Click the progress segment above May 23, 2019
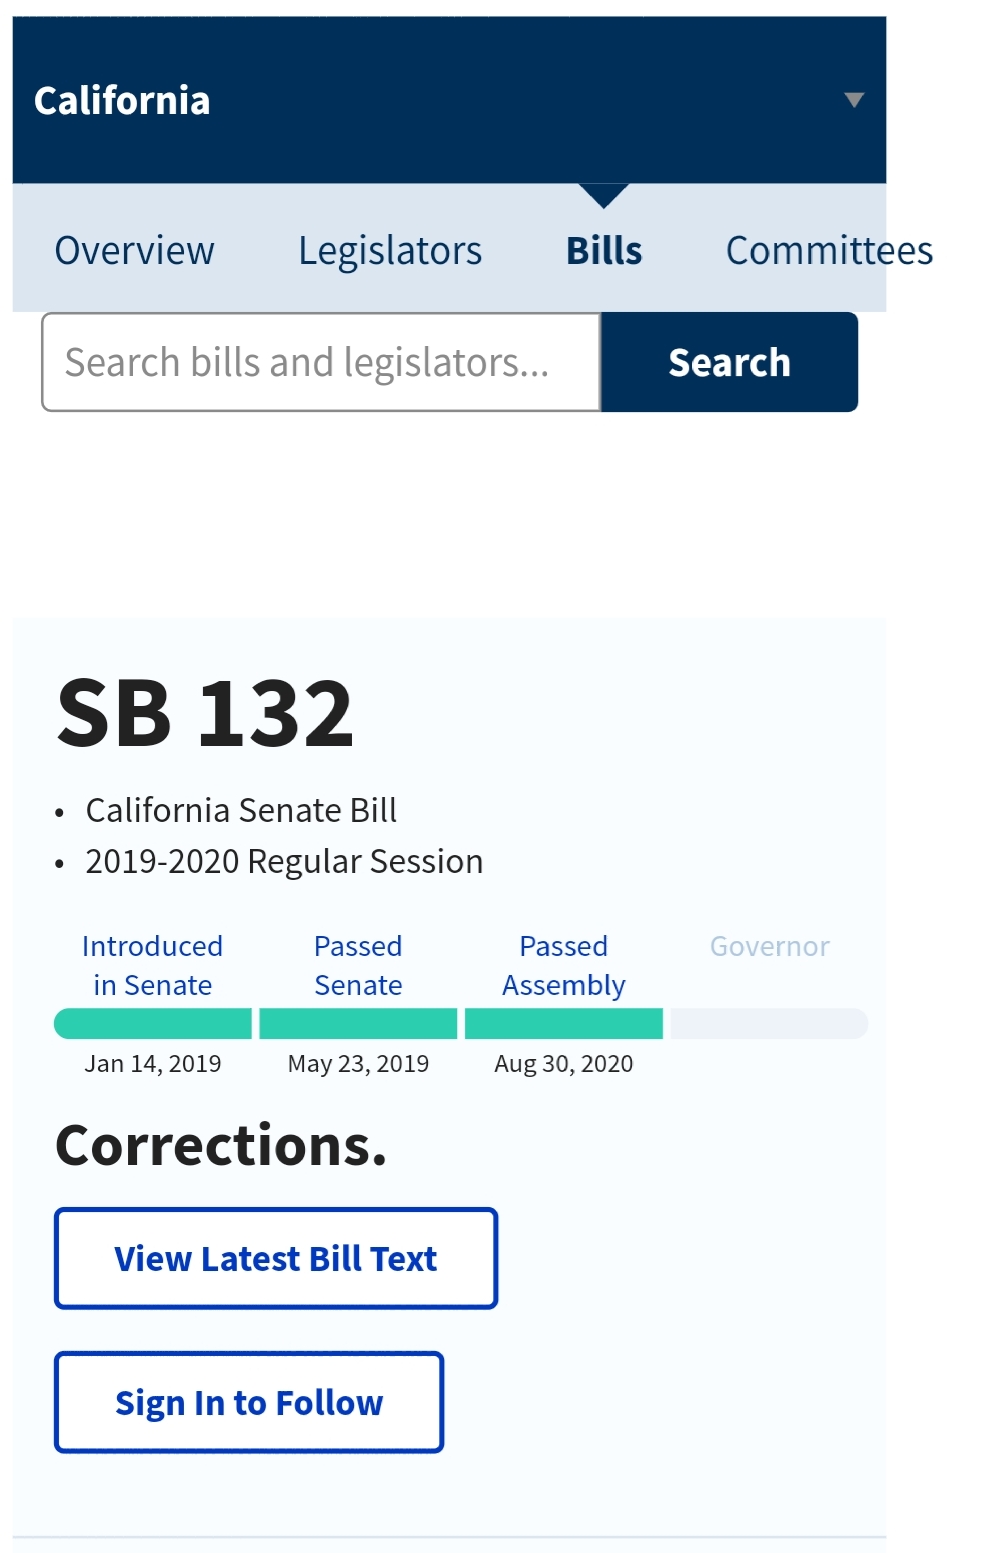The width and height of the screenshot is (981, 1553). click(x=358, y=1023)
